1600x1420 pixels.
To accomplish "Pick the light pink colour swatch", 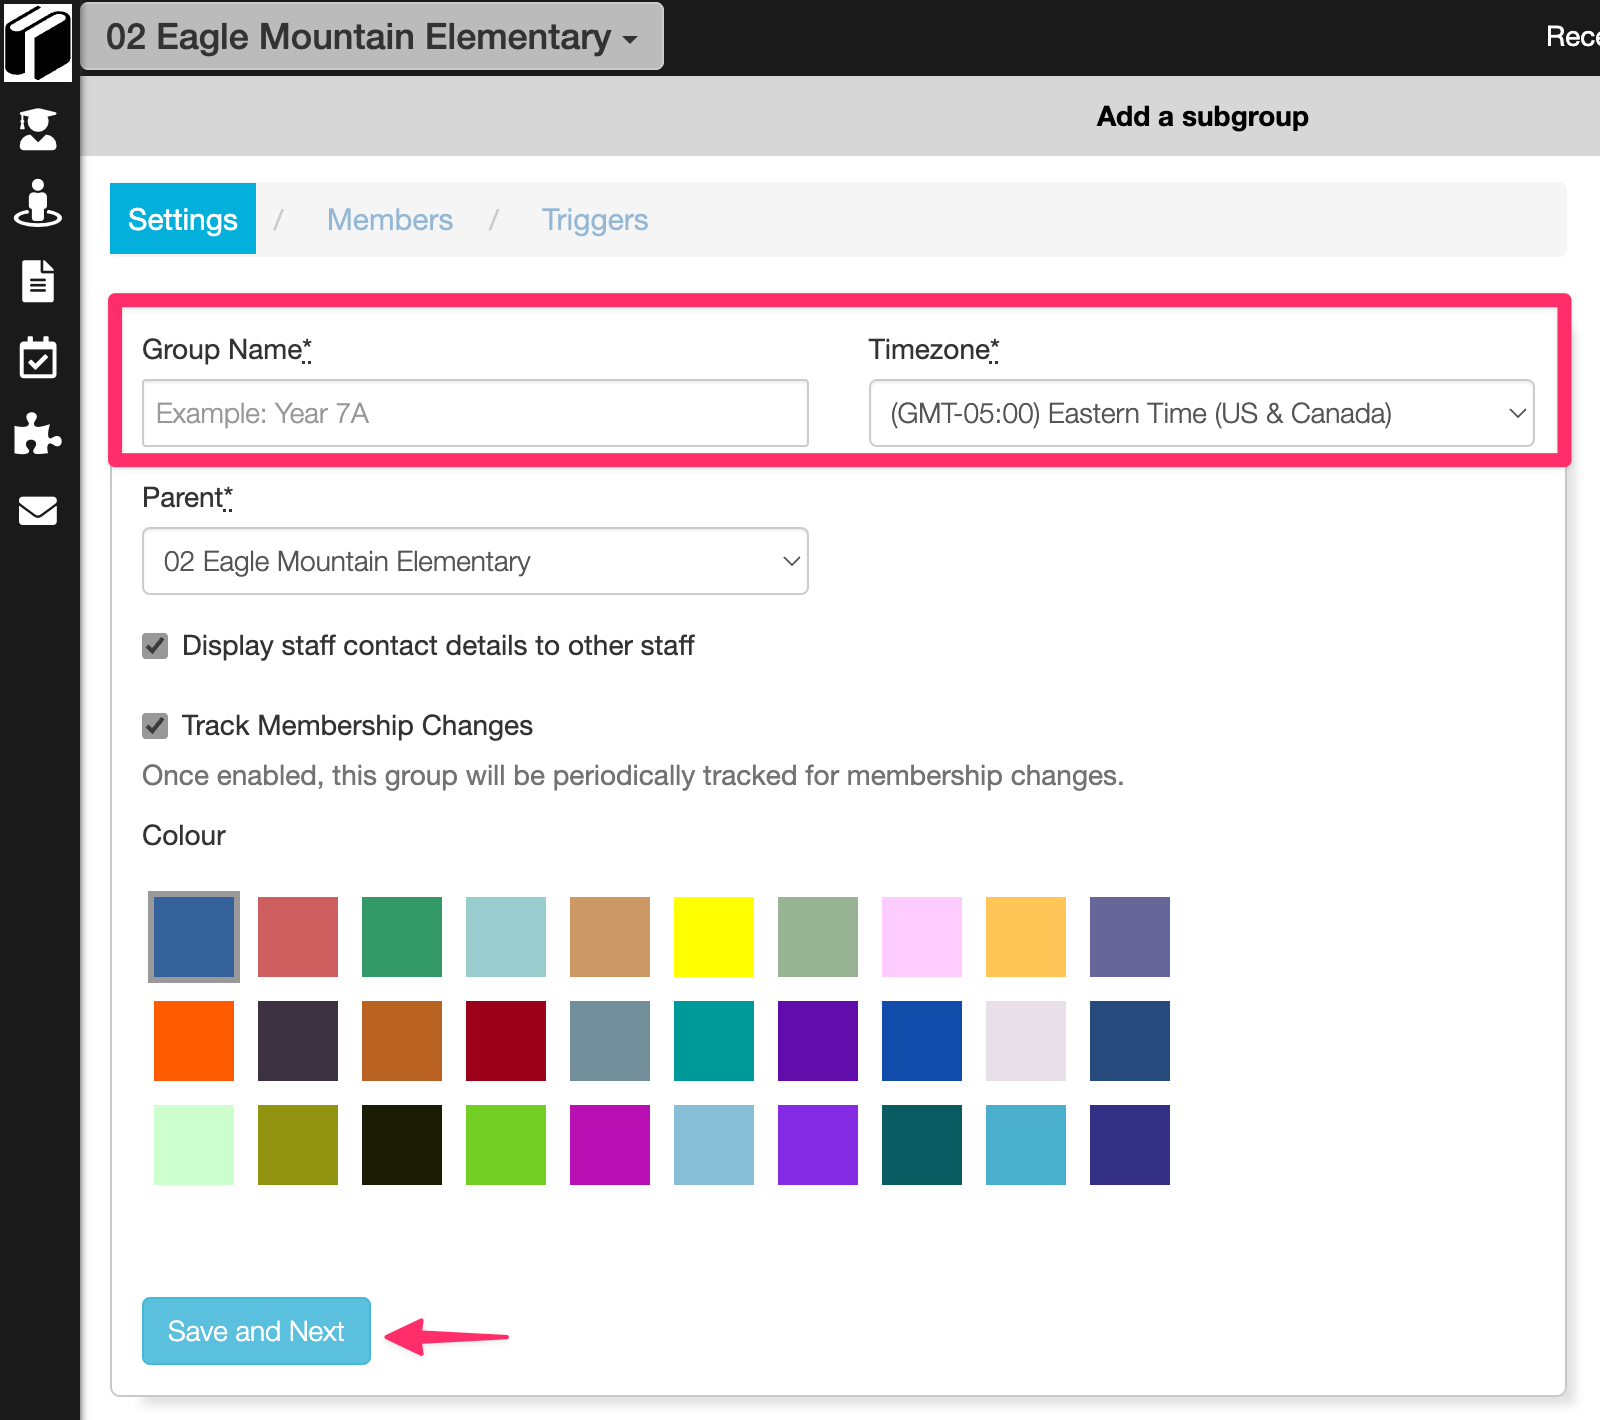I will [x=922, y=937].
